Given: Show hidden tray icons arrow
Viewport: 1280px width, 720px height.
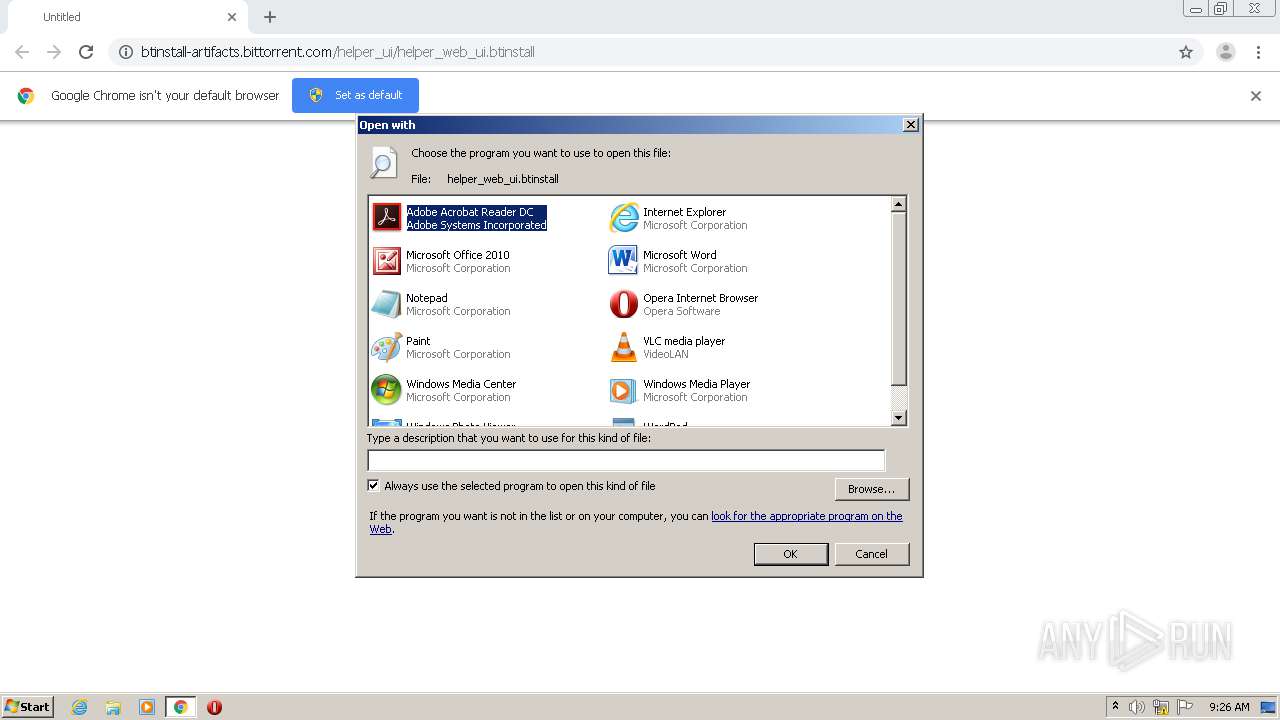Looking at the screenshot, I should point(1115,707).
